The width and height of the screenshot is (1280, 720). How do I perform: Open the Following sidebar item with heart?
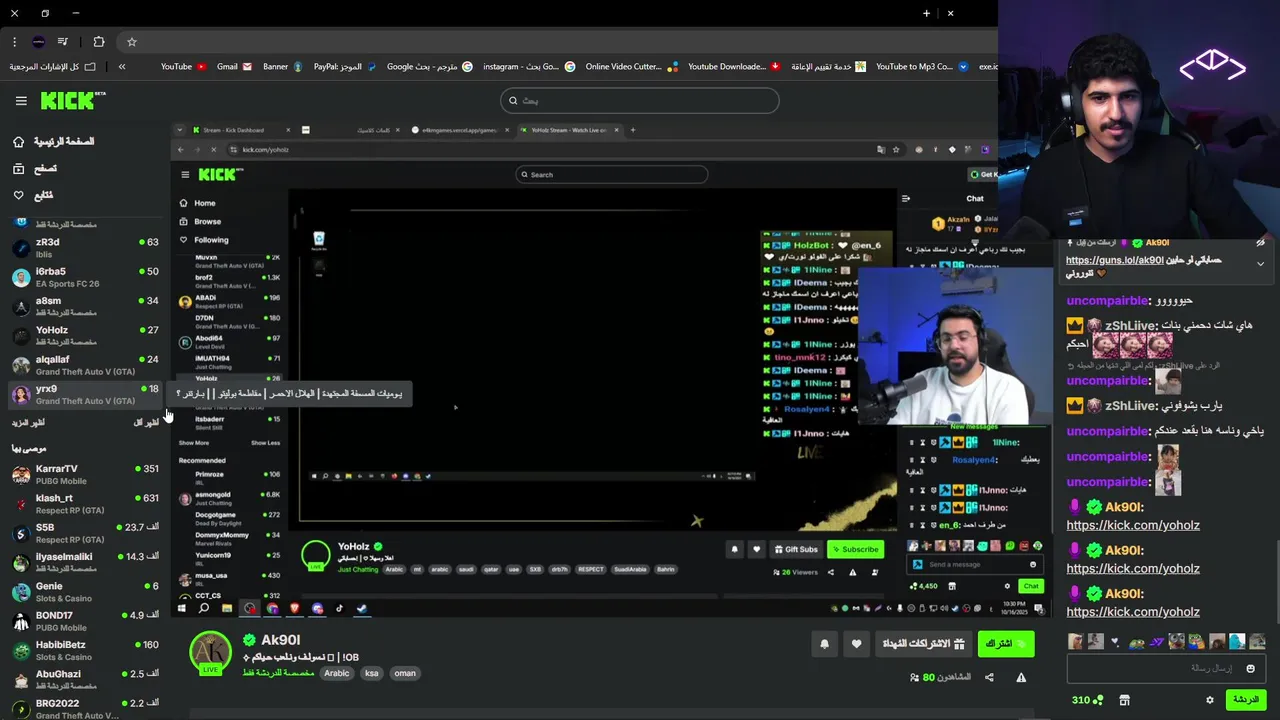click(x=33, y=196)
